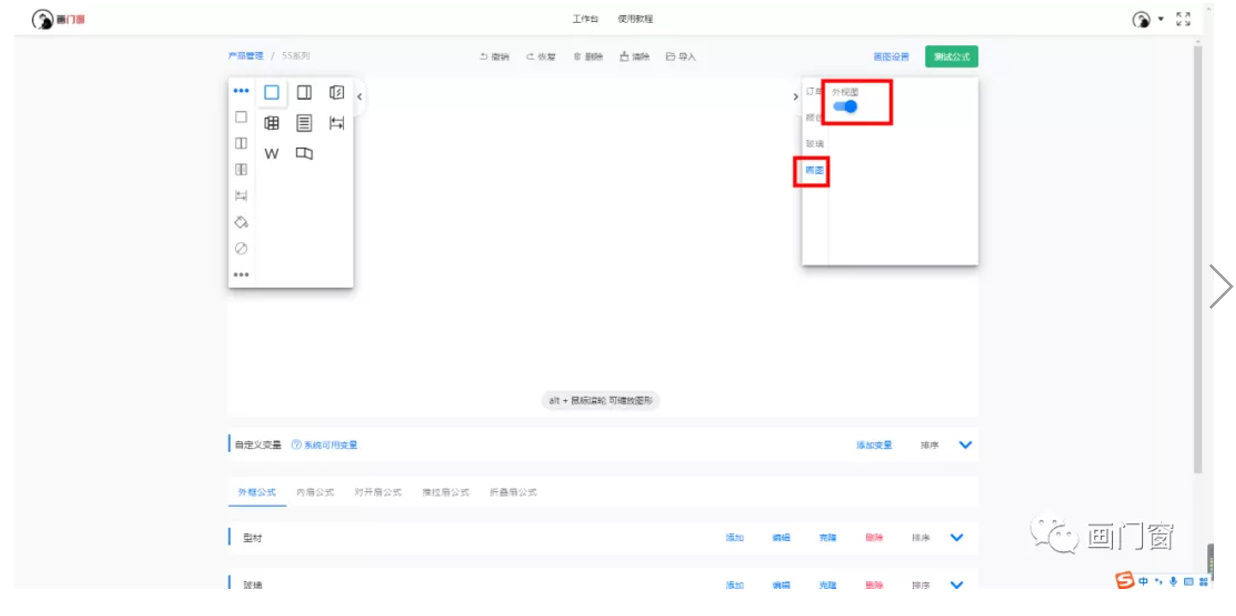
Task: Enter fullscreen using the top-right expand icon
Action: [1183, 19]
